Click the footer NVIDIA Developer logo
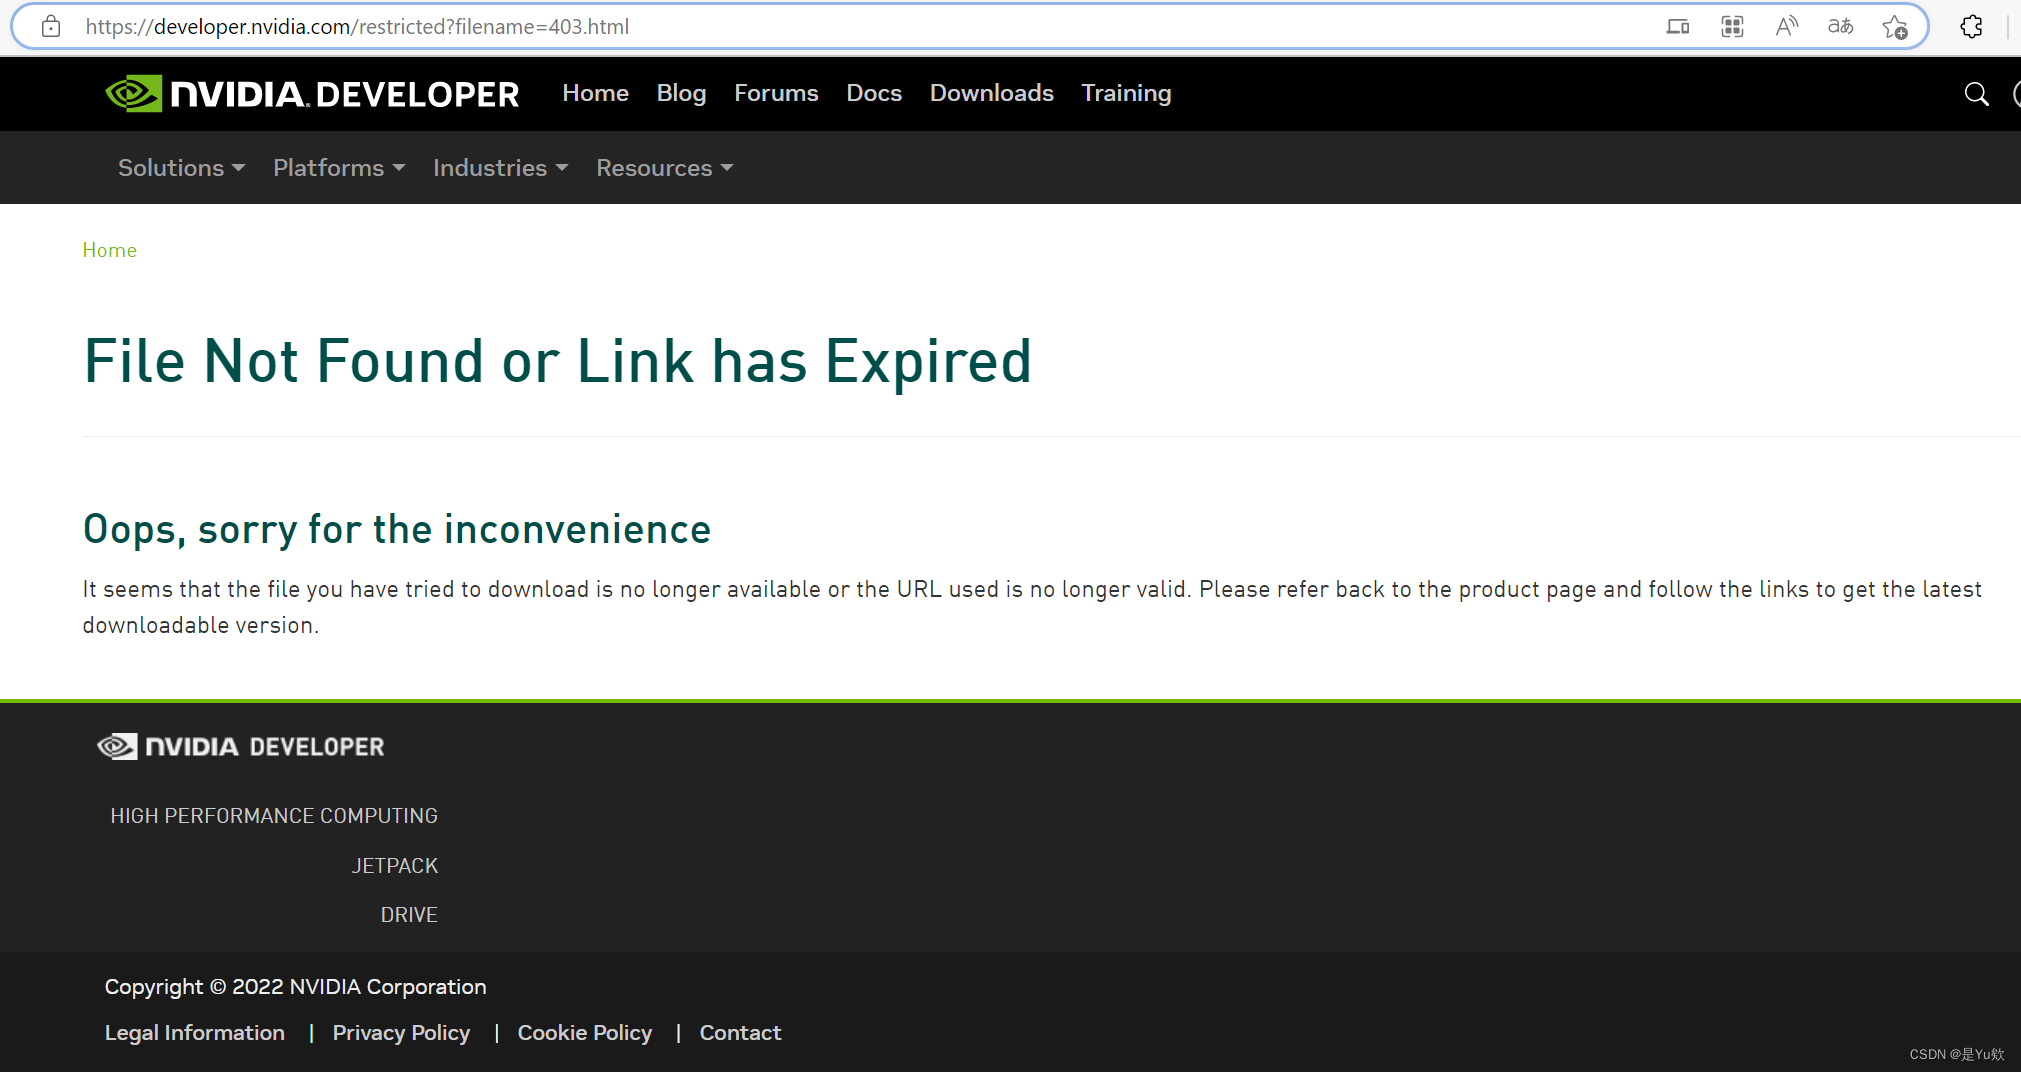The width and height of the screenshot is (2021, 1072). coord(241,747)
